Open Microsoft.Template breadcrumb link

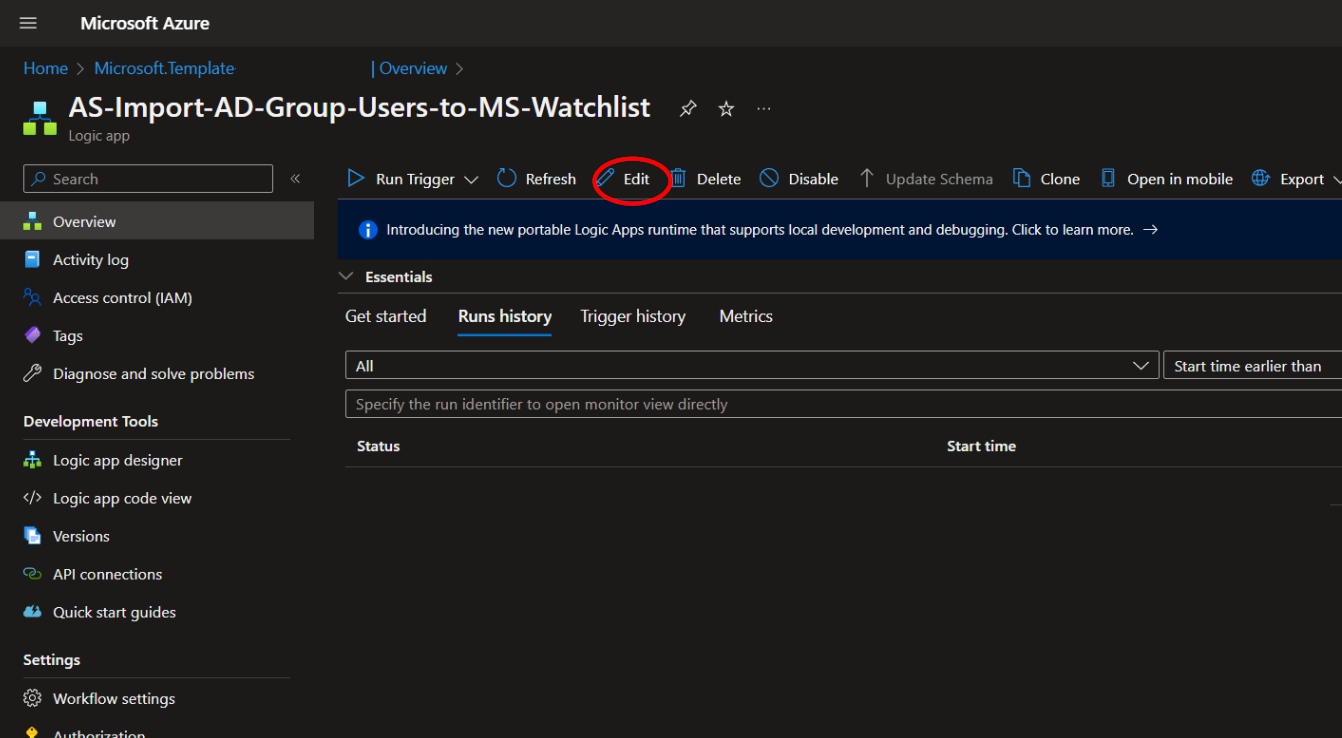pyautogui.click(x=164, y=69)
